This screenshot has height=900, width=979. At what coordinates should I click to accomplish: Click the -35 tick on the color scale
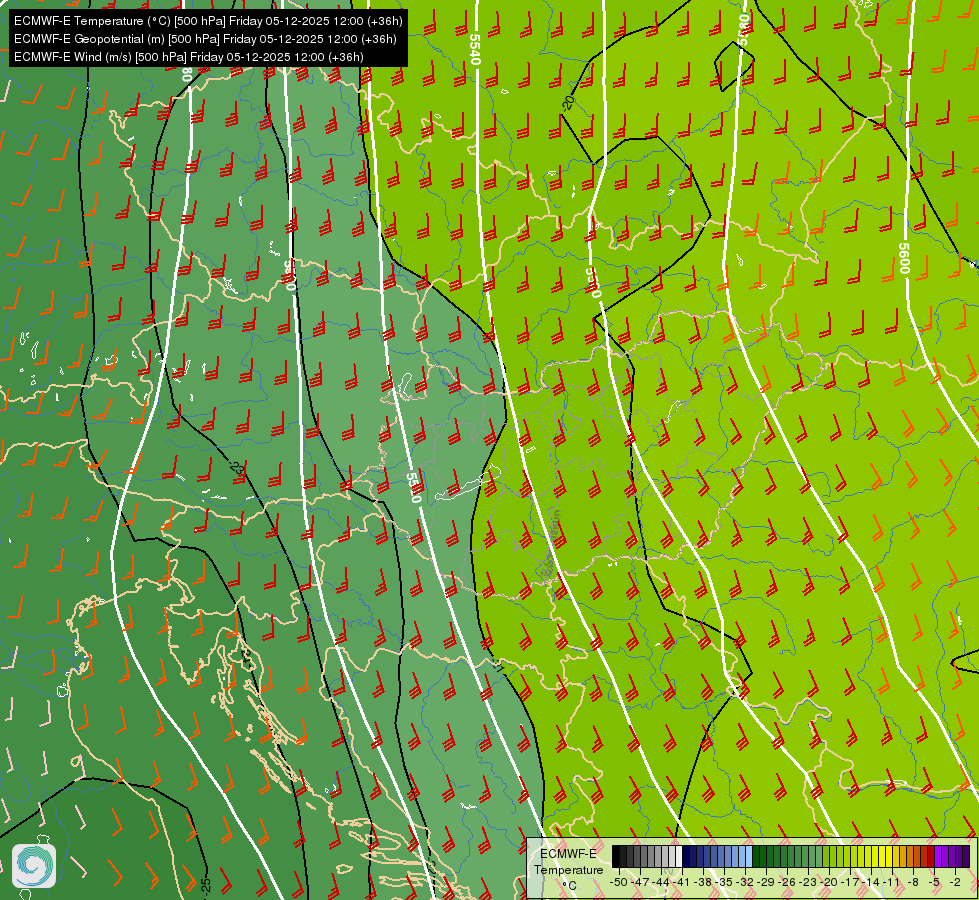tap(724, 882)
